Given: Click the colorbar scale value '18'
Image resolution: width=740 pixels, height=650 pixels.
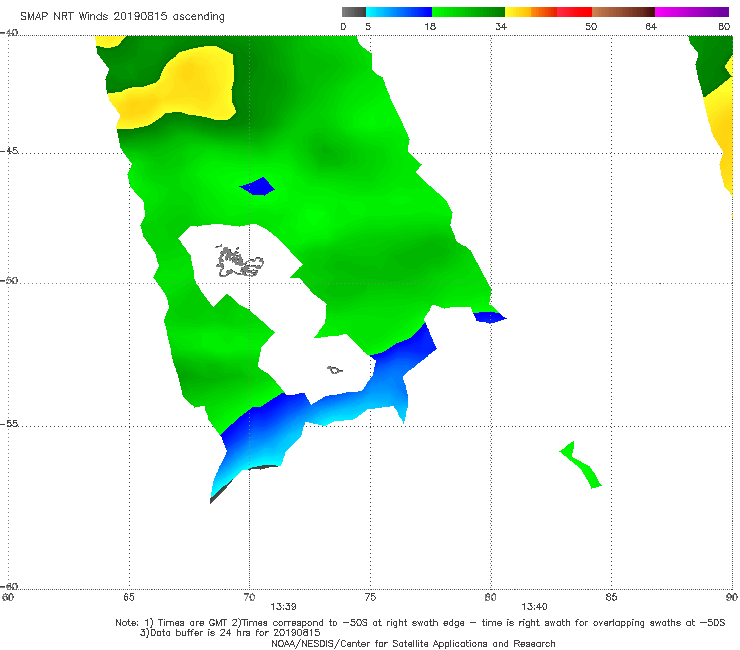Looking at the screenshot, I should point(430,26).
